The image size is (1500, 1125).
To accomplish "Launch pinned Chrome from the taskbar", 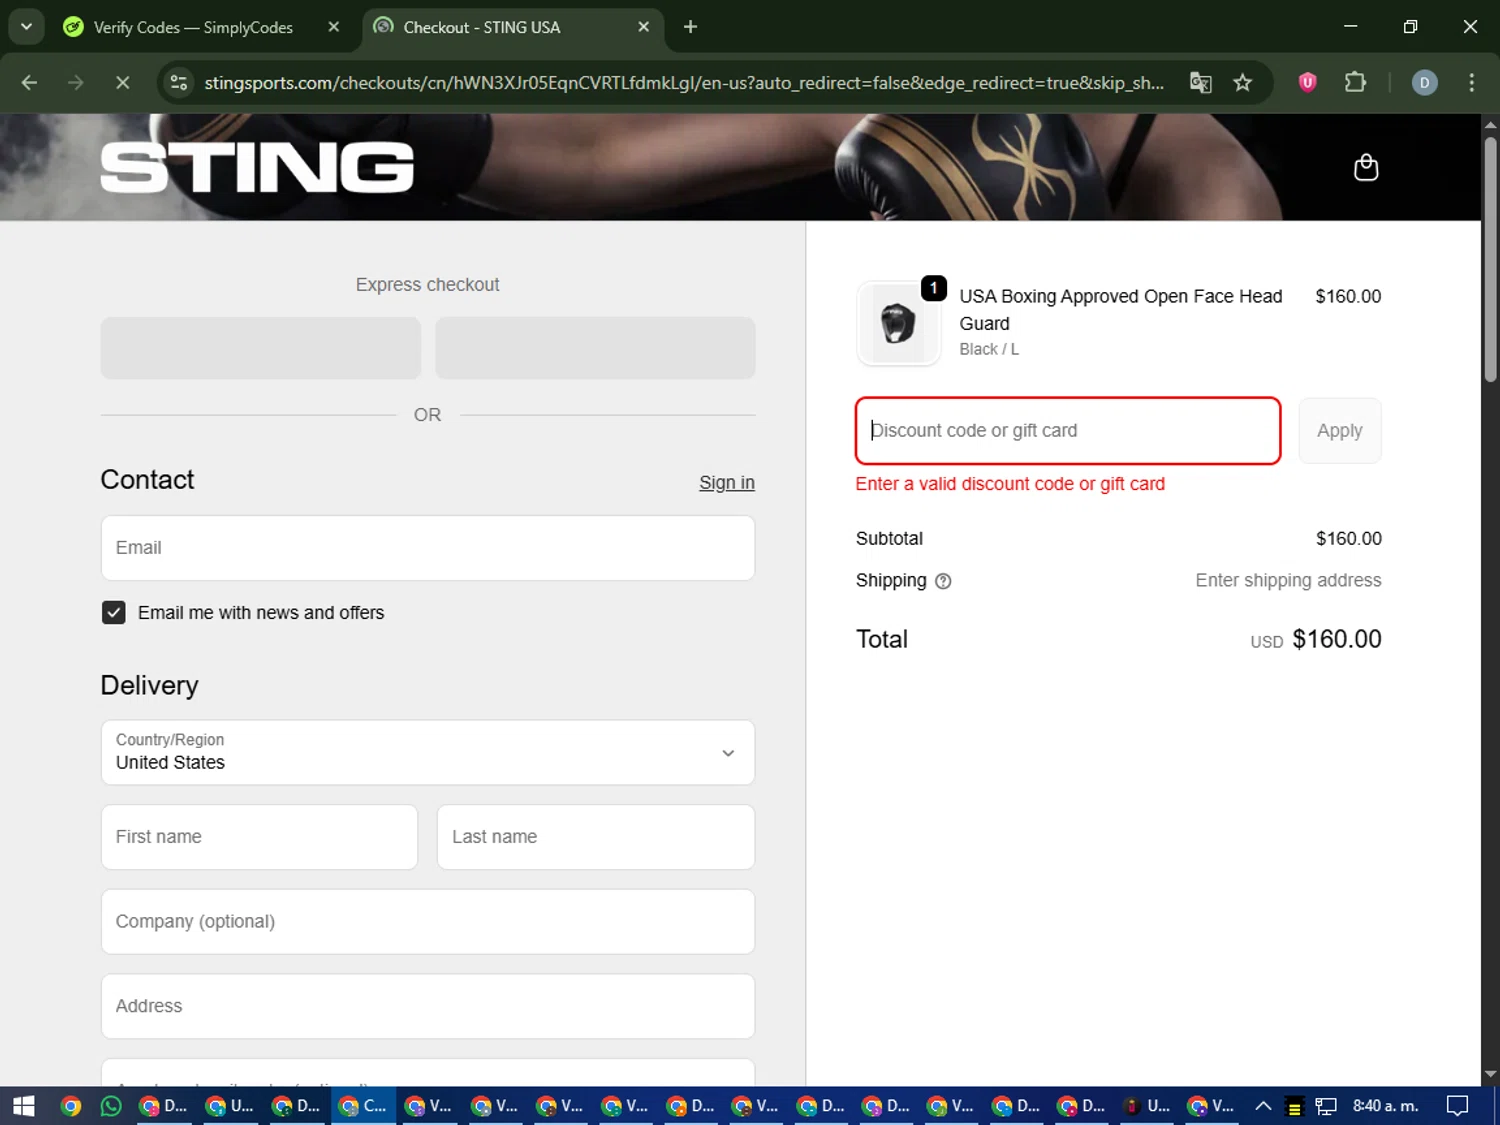I will (x=70, y=1106).
